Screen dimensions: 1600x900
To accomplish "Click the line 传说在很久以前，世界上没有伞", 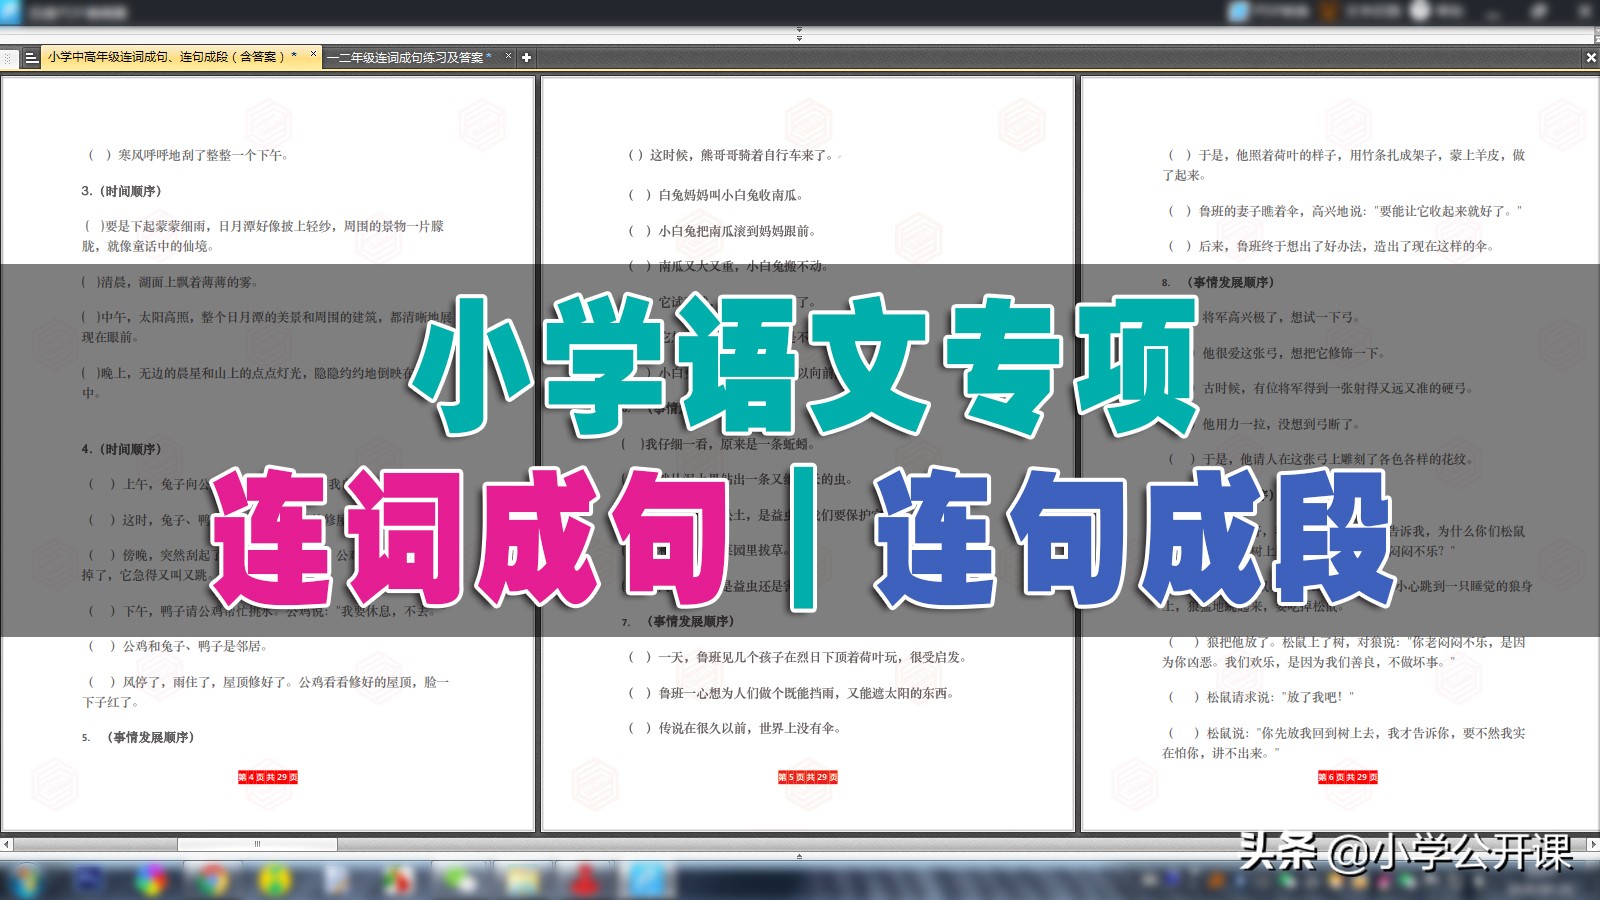I will coord(735,728).
